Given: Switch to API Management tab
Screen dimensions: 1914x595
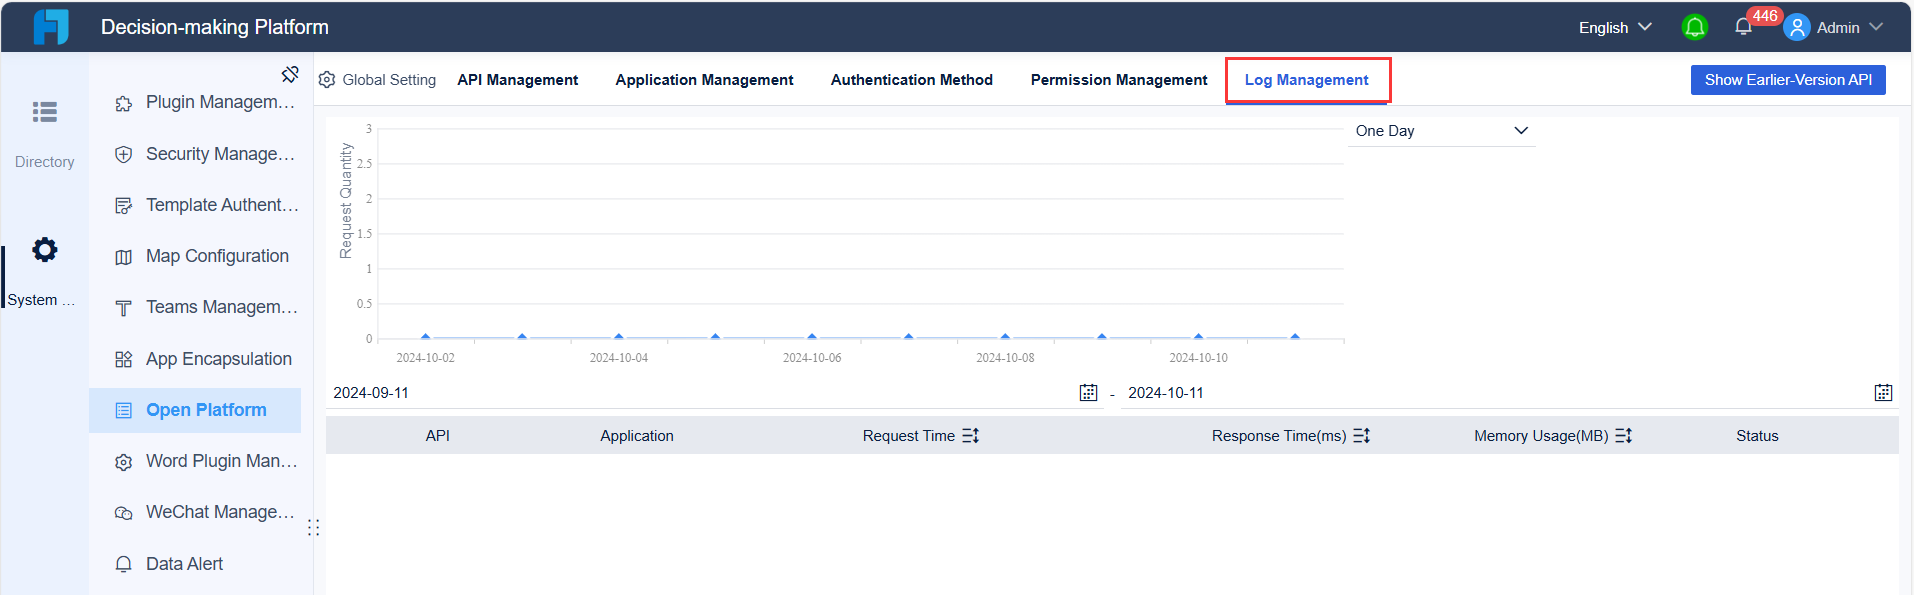Looking at the screenshot, I should click(518, 80).
